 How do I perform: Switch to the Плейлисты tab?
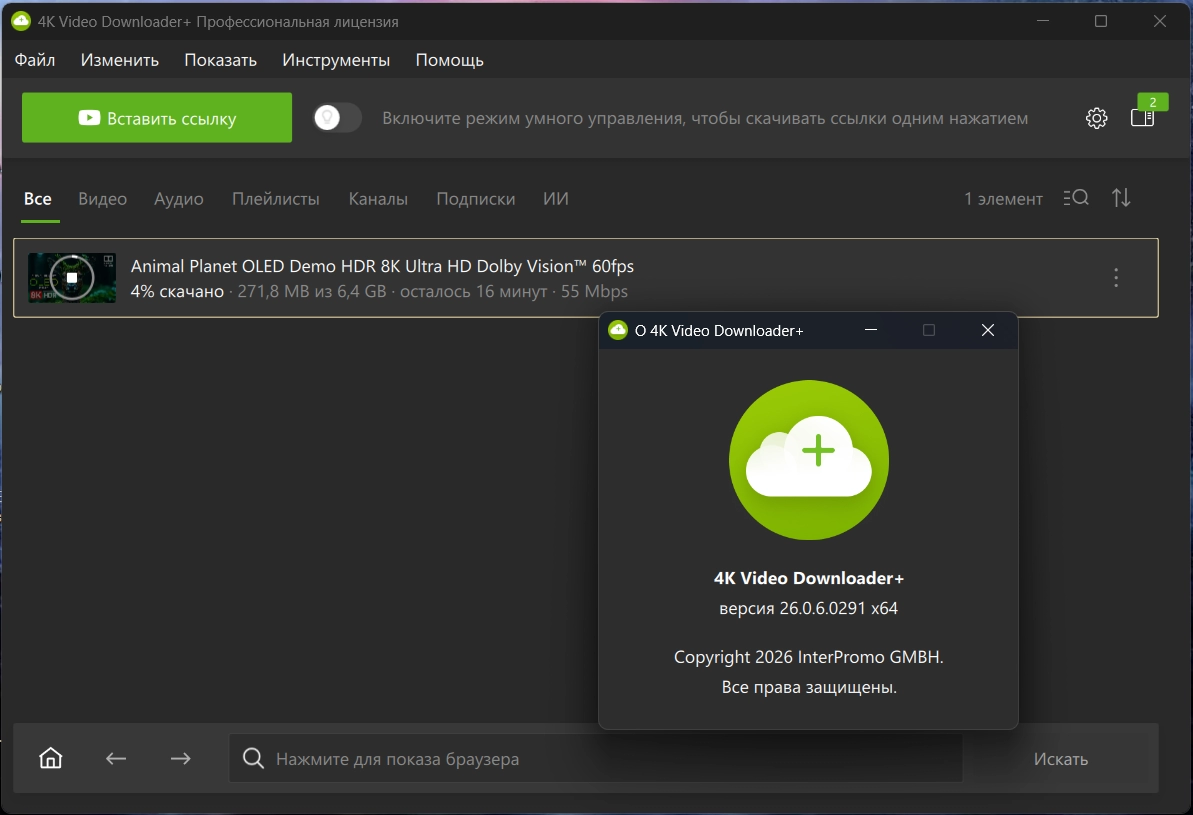pos(275,199)
